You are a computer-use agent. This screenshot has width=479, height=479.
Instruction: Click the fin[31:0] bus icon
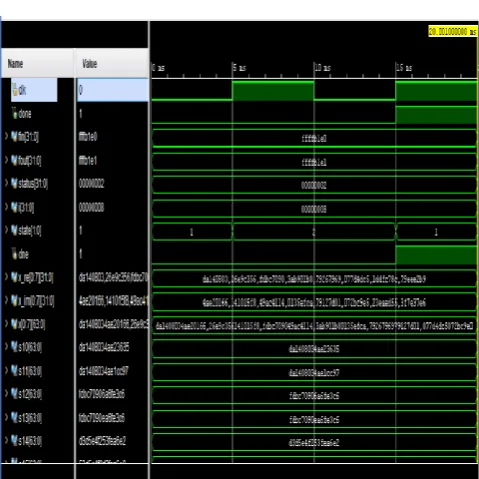pyautogui.click(x=14, y=137)
